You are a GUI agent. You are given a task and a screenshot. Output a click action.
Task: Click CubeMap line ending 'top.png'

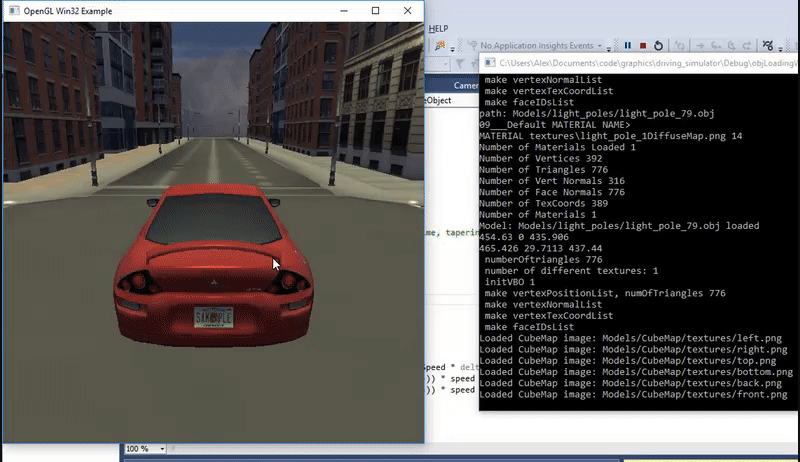click(628, 361)
